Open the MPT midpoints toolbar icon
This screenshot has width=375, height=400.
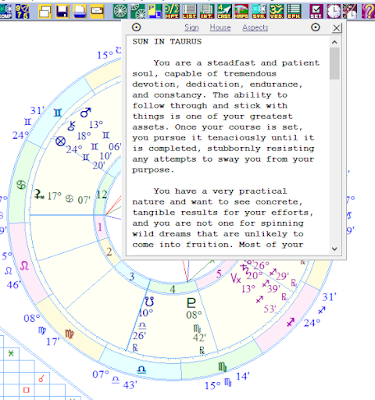pyautogui.click(x=172, y=11)
